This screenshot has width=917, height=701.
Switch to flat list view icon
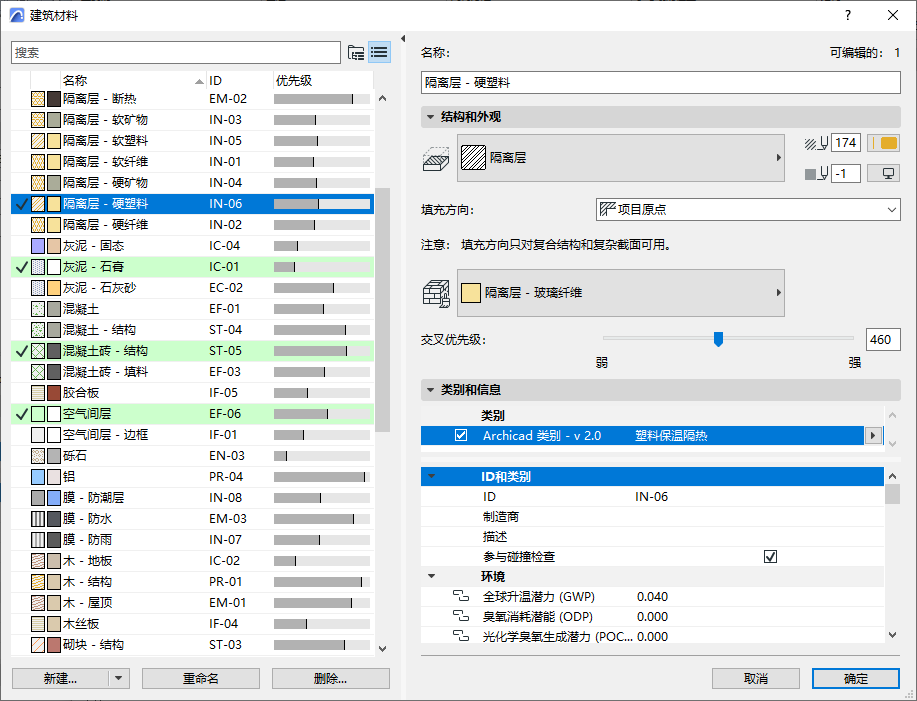coord(379,53)
